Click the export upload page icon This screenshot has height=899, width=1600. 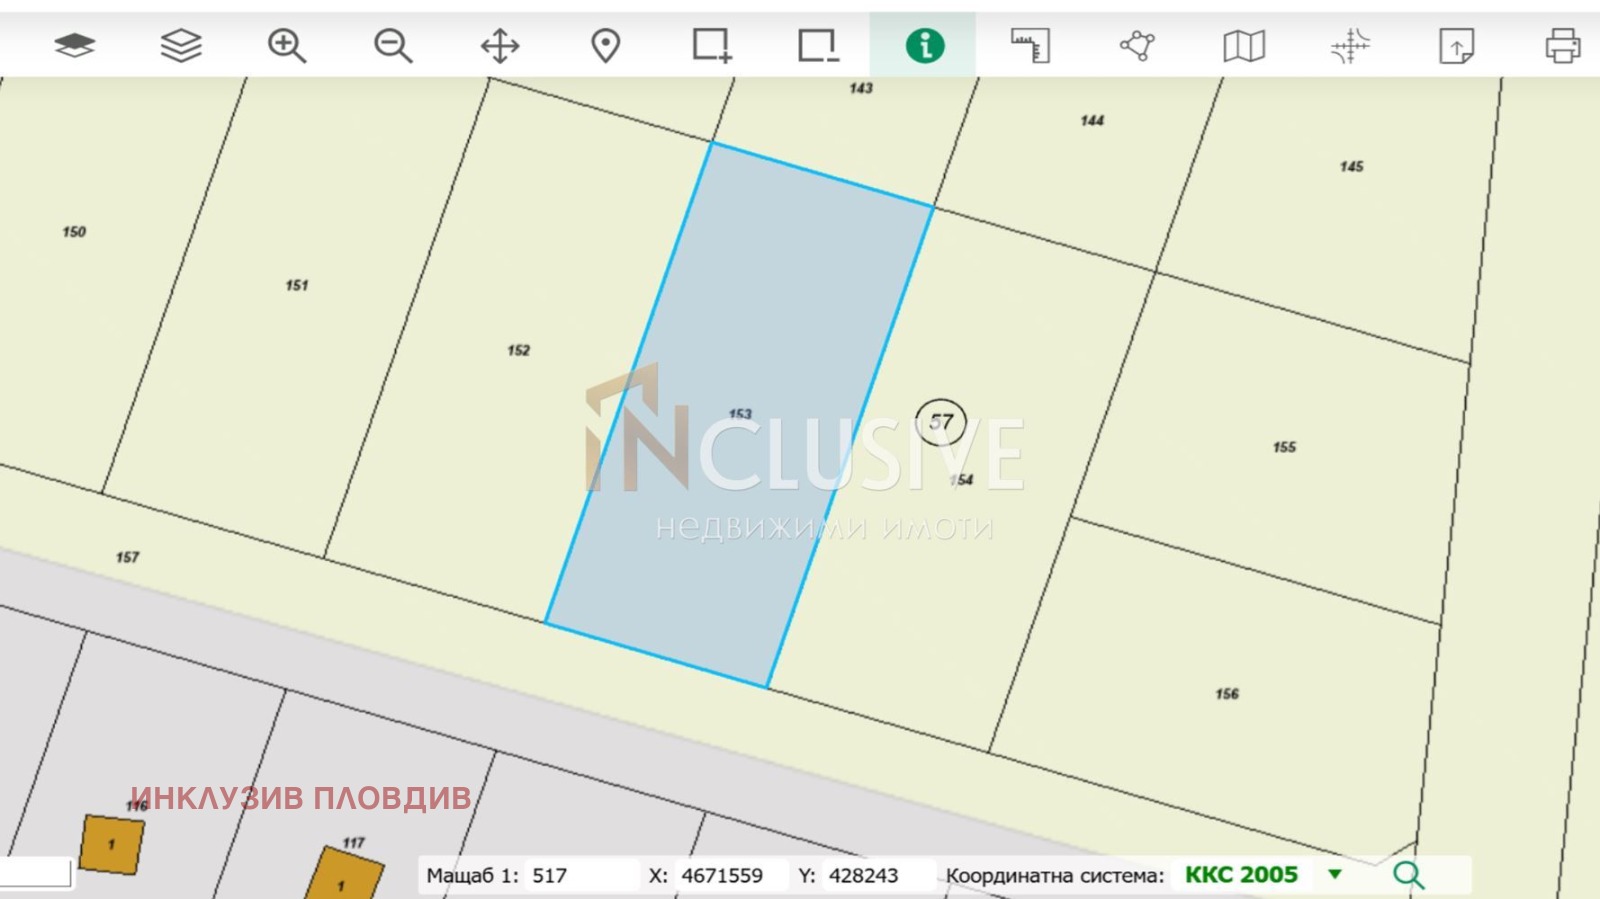pos(1456,45)
